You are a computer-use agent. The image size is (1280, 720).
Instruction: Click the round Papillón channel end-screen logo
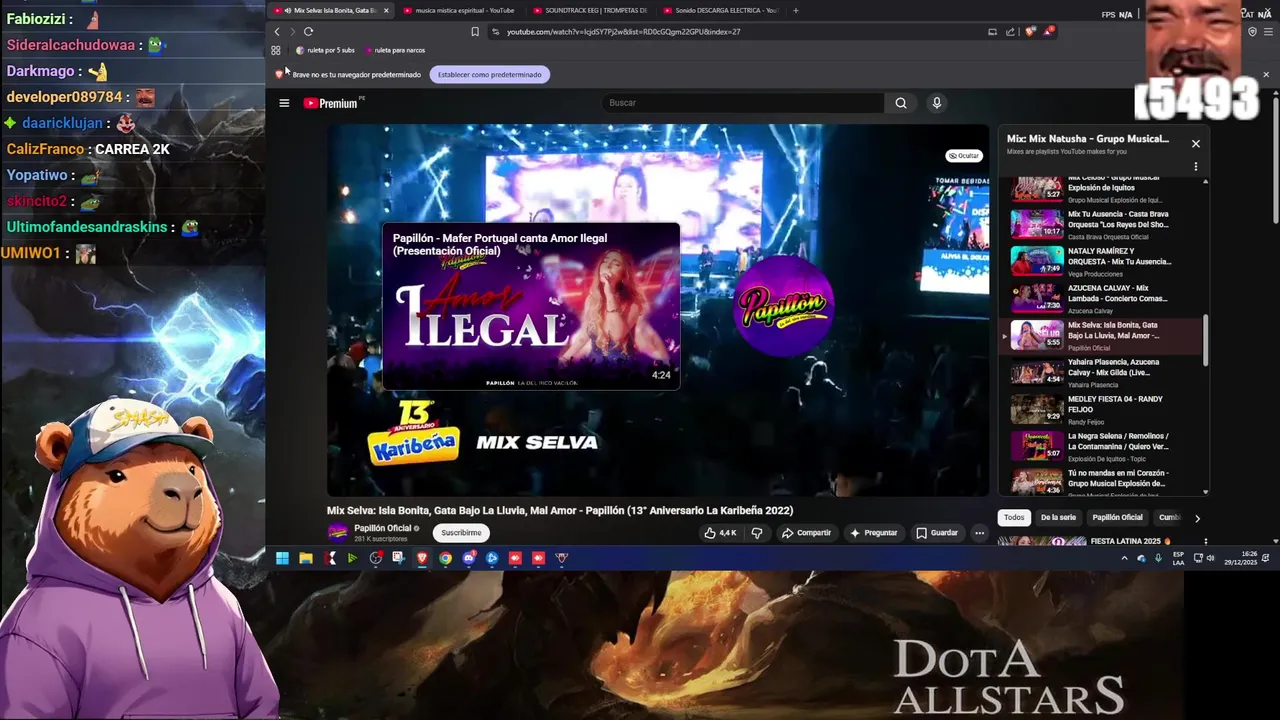(783, 306)
